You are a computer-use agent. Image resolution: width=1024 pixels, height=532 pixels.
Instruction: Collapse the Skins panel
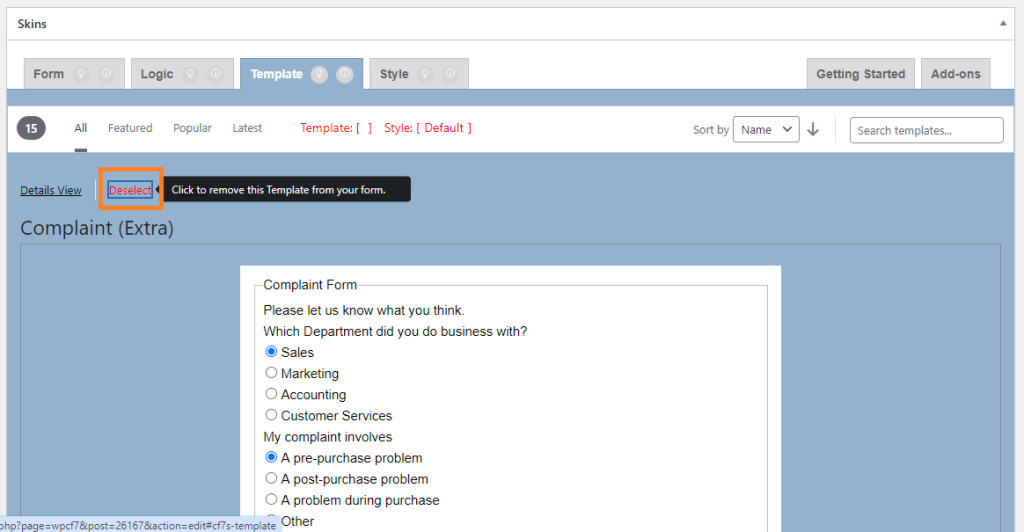click(x=1003, y=22)
